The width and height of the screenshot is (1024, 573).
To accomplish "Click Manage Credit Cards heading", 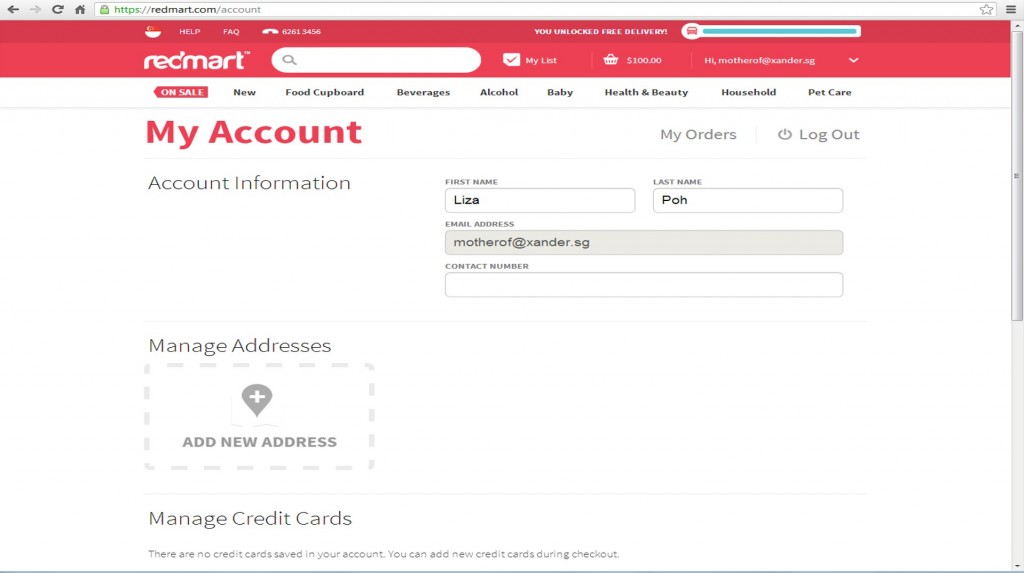I will point(250,518).
